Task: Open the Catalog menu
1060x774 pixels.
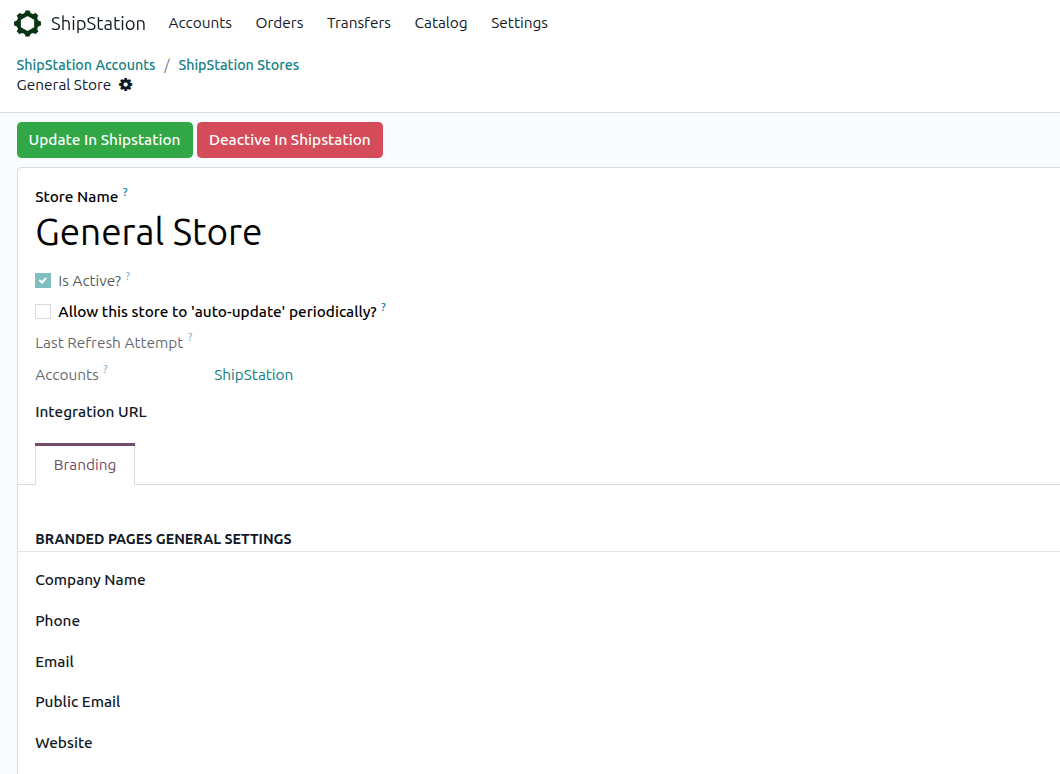Action: point(441,23)
